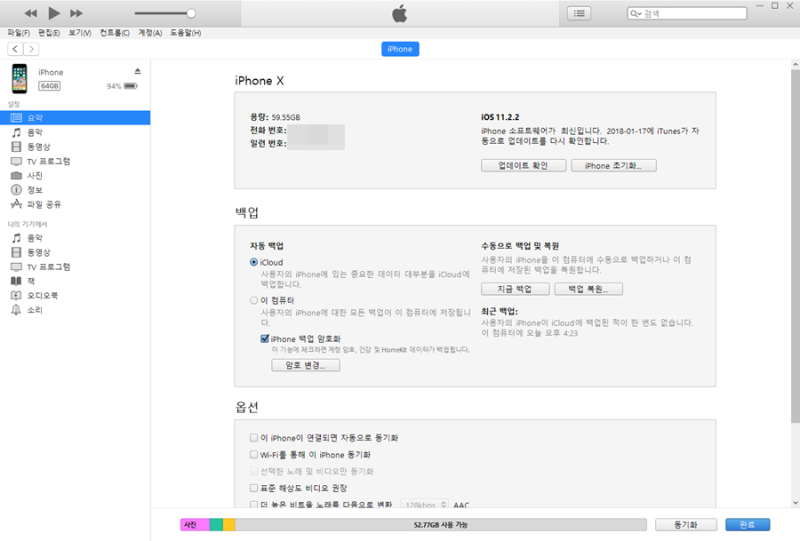This screenshot has width=800, height=541.
Task: Click the volume slider knob
Action: pos(191,13)
